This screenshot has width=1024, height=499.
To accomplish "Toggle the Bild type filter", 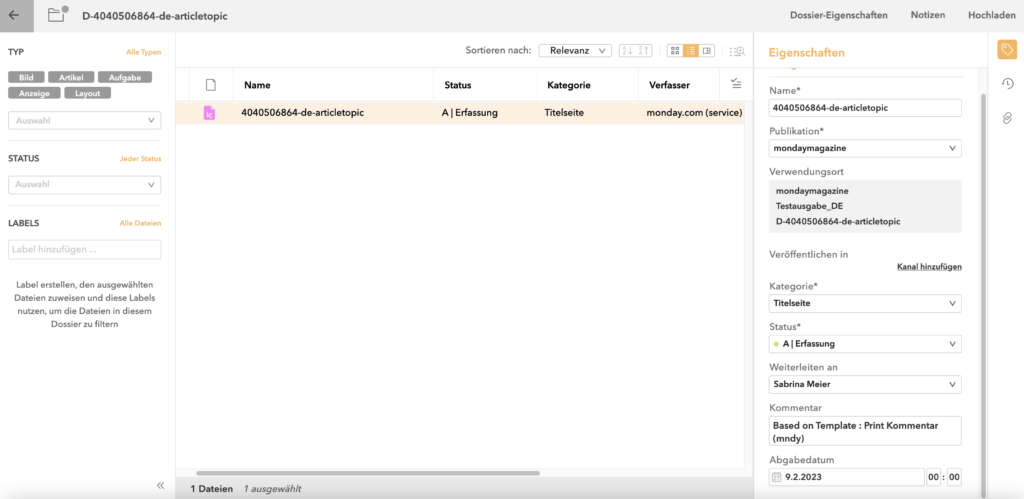I will (26, 77).
